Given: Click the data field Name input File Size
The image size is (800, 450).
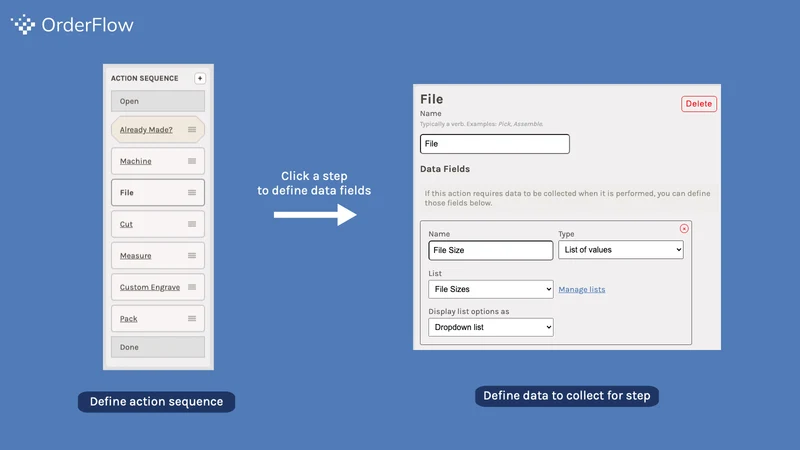Looking at the screenshot, I should point(491,250).
